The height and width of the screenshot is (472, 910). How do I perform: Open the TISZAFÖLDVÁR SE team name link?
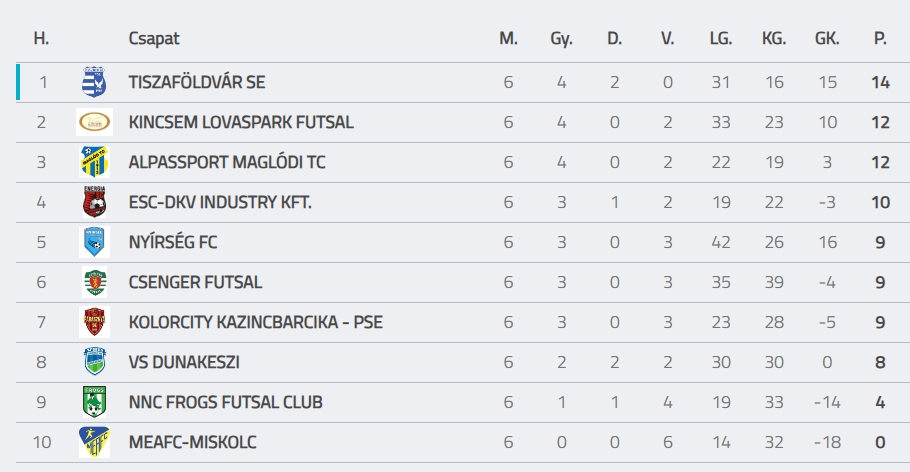pos(197,82)
